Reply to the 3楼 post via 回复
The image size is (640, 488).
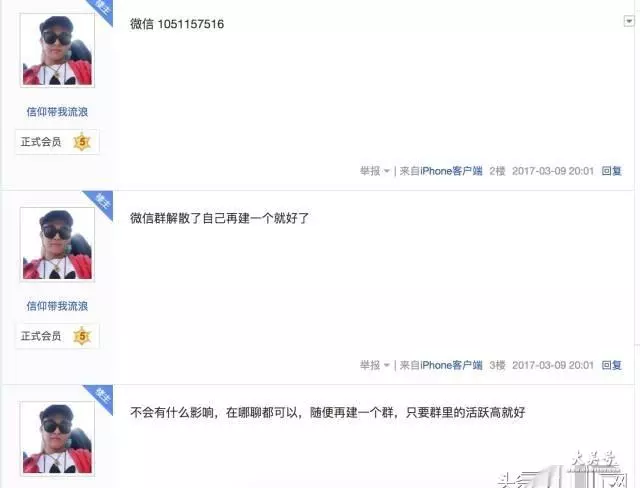click(x=611, y=365)
